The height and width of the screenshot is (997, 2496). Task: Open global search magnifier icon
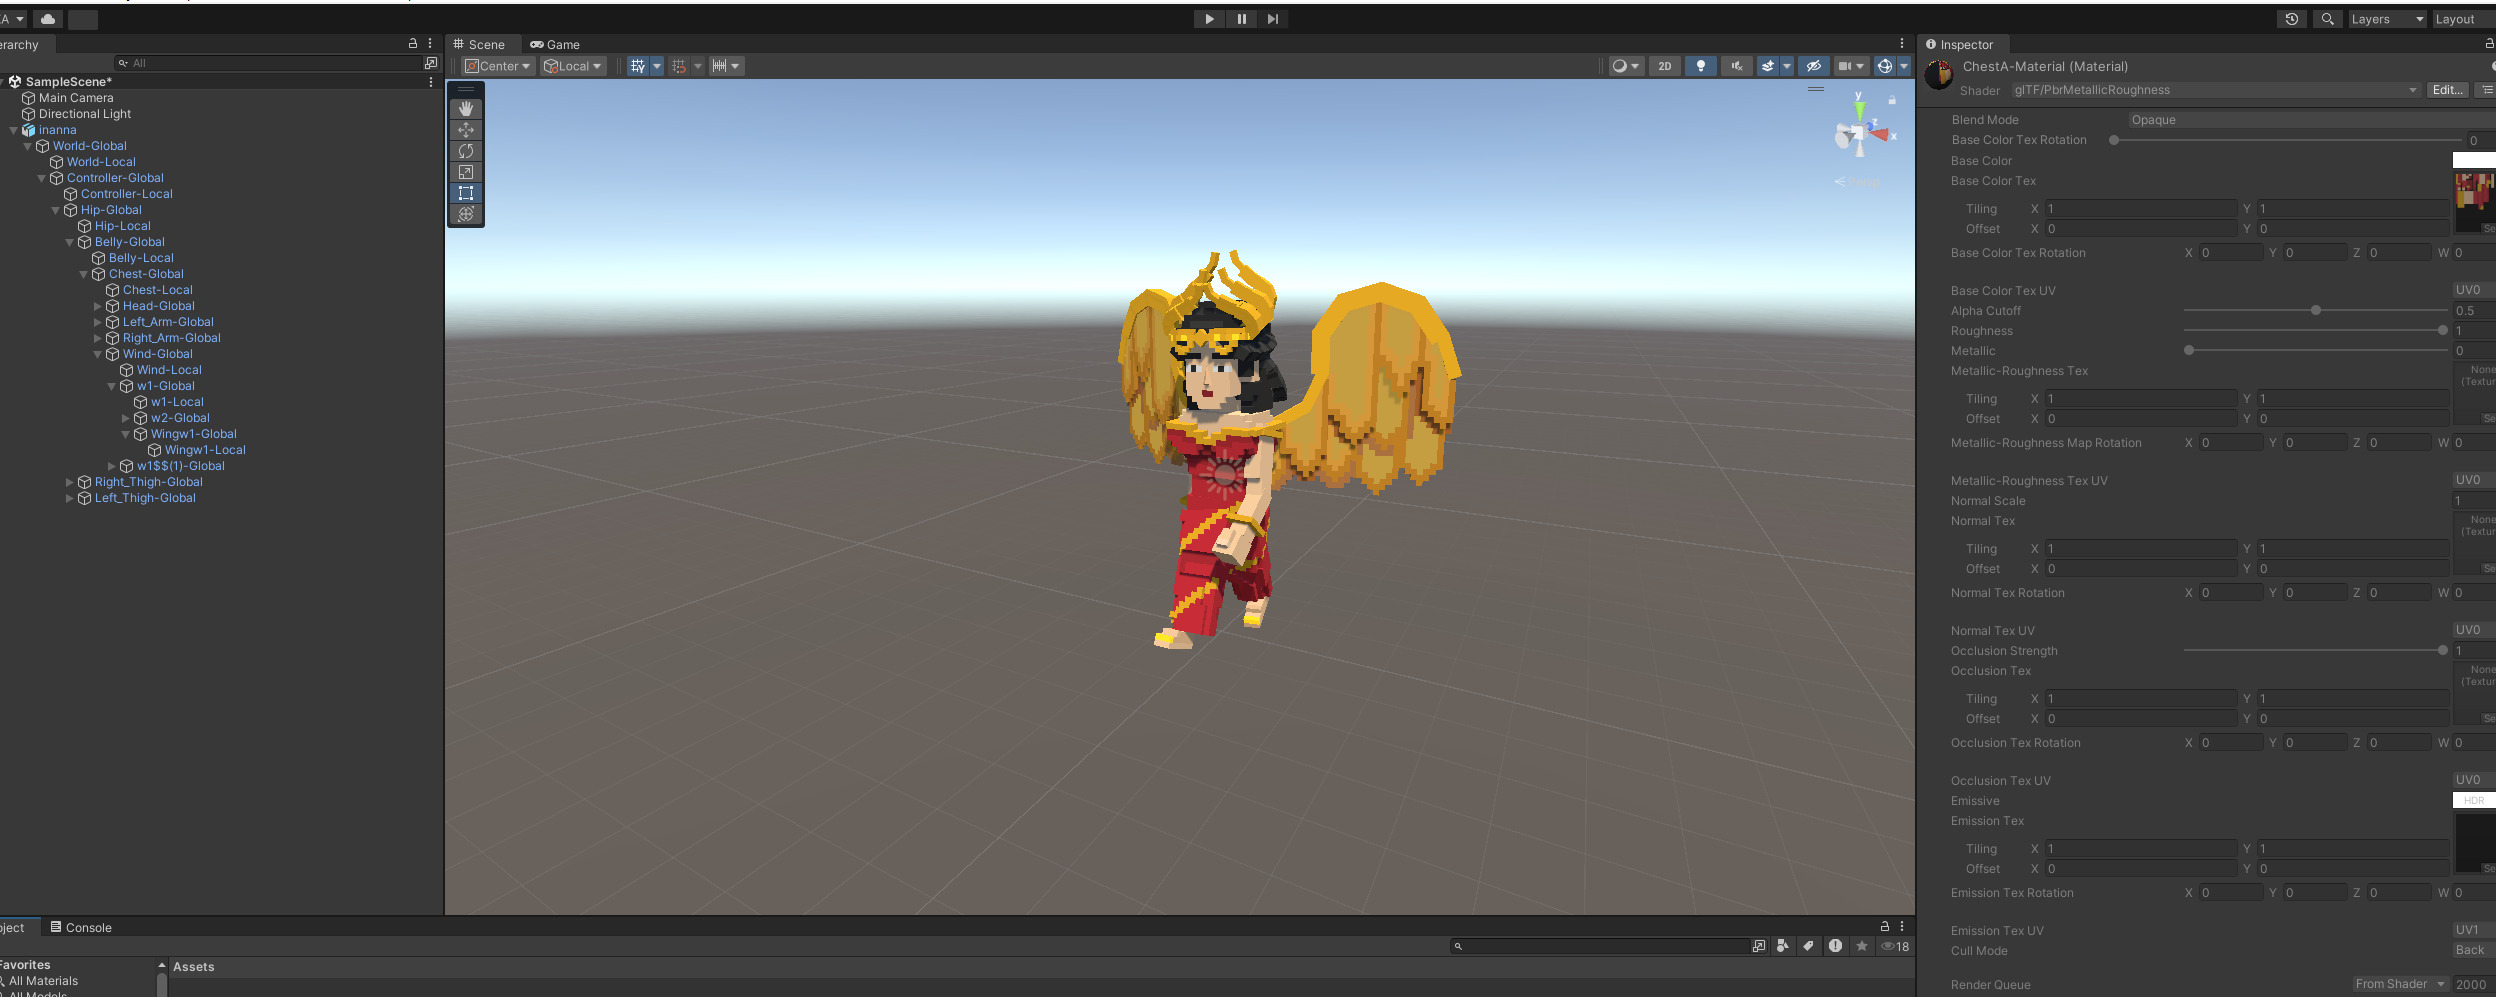point(2328,19)
